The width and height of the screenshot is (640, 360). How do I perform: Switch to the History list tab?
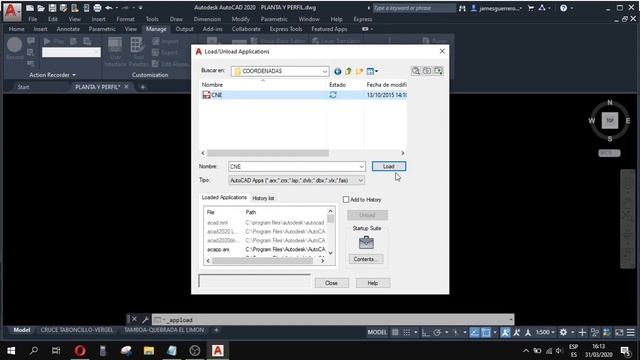pyautogui.click(x=263, y=198)
